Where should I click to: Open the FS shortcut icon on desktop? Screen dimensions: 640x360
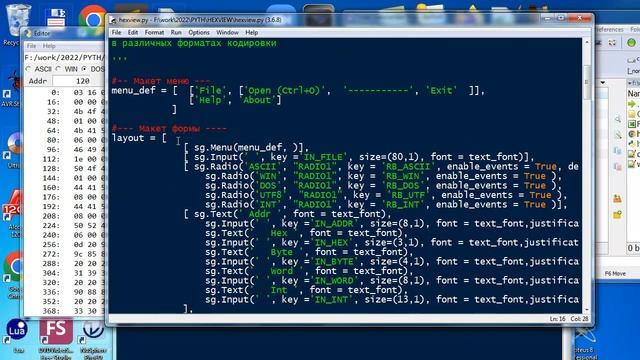click(x=56, y=330)
